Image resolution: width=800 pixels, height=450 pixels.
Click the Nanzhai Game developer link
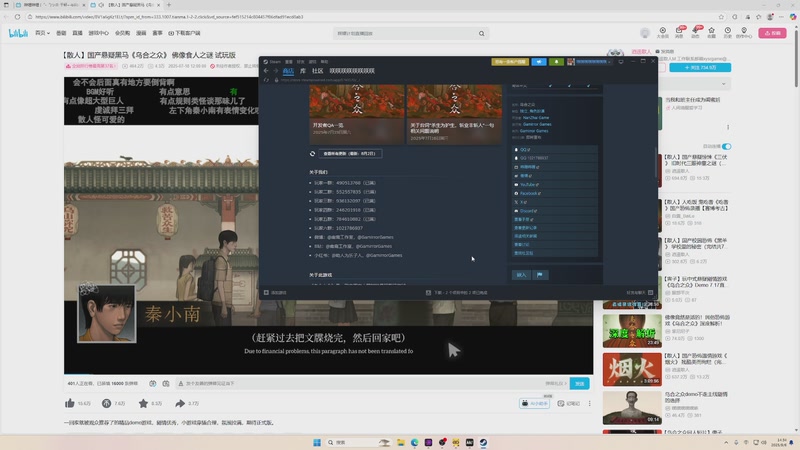(536, 118)
